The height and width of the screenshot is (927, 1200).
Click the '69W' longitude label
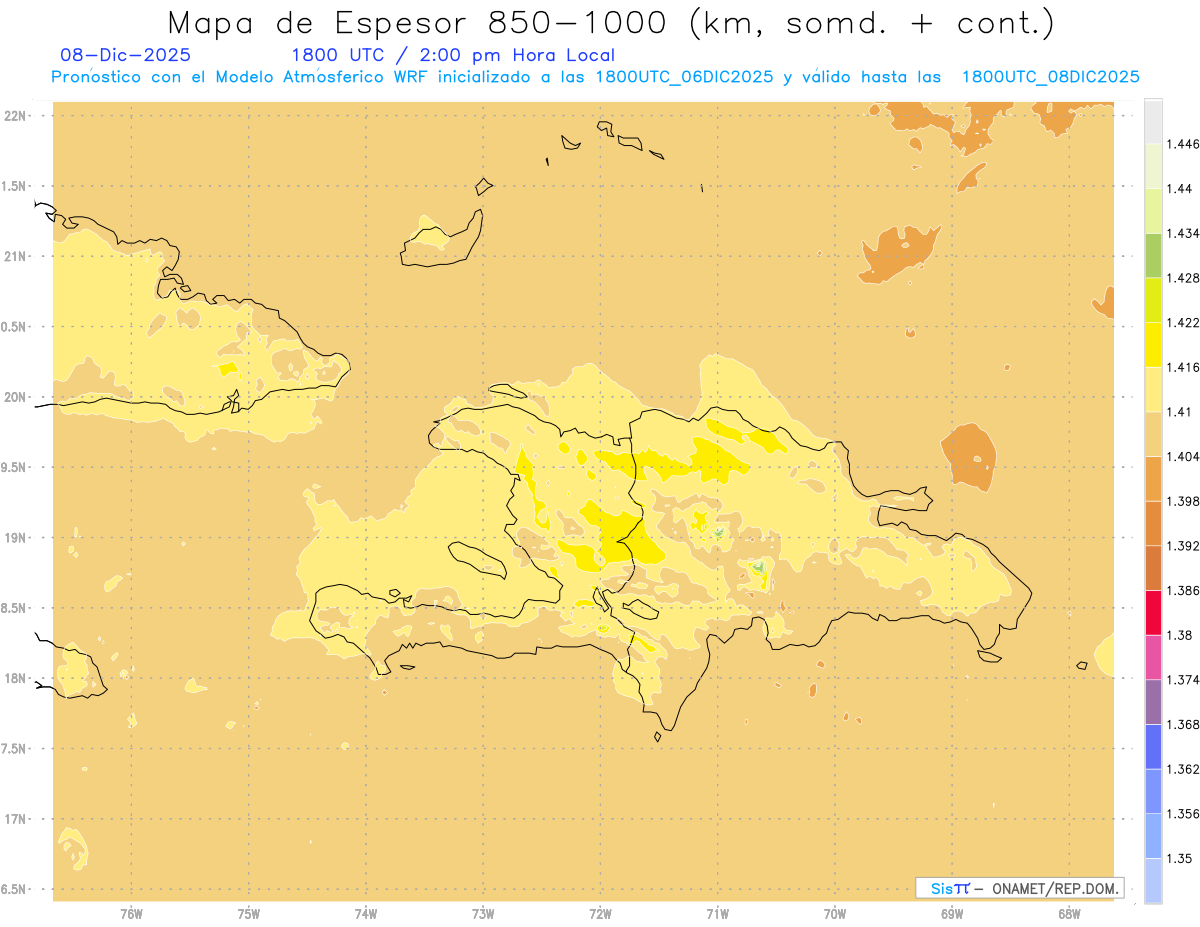tap(952, 914)
